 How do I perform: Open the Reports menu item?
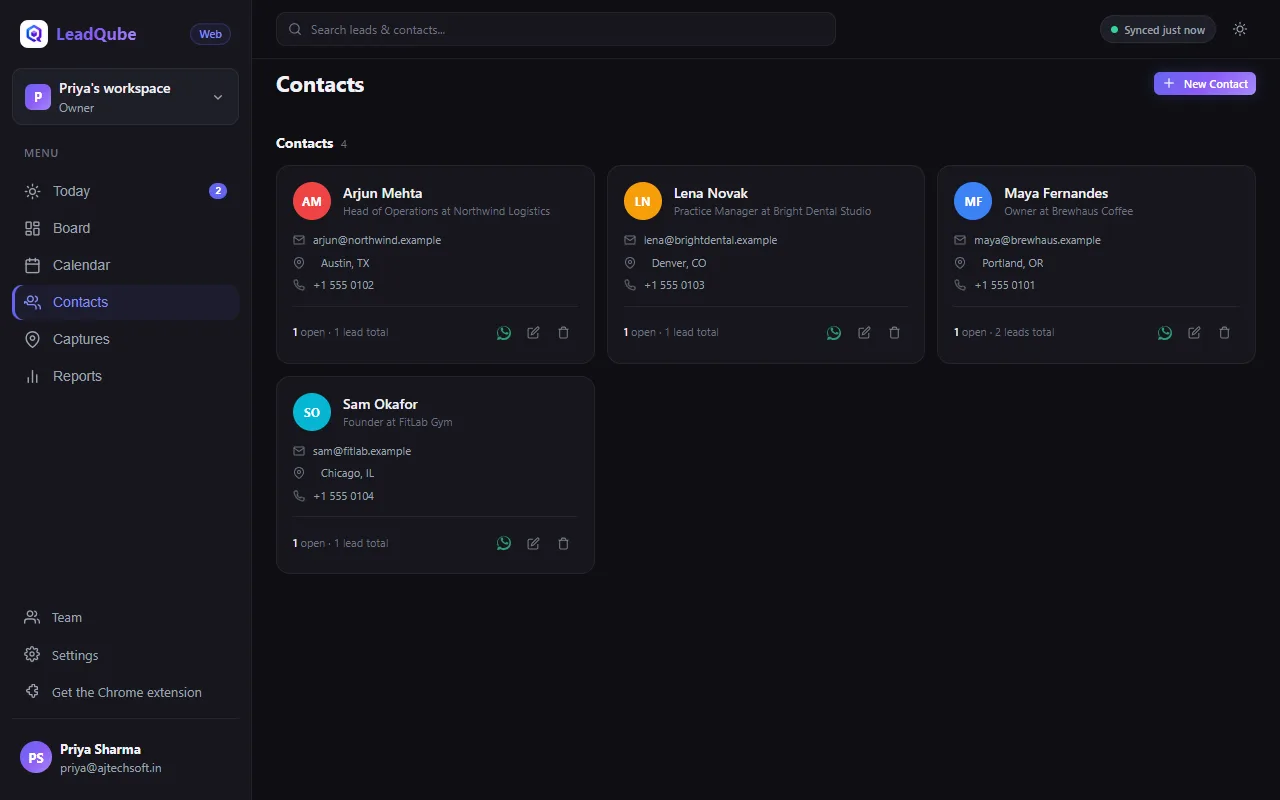[126, 376]
